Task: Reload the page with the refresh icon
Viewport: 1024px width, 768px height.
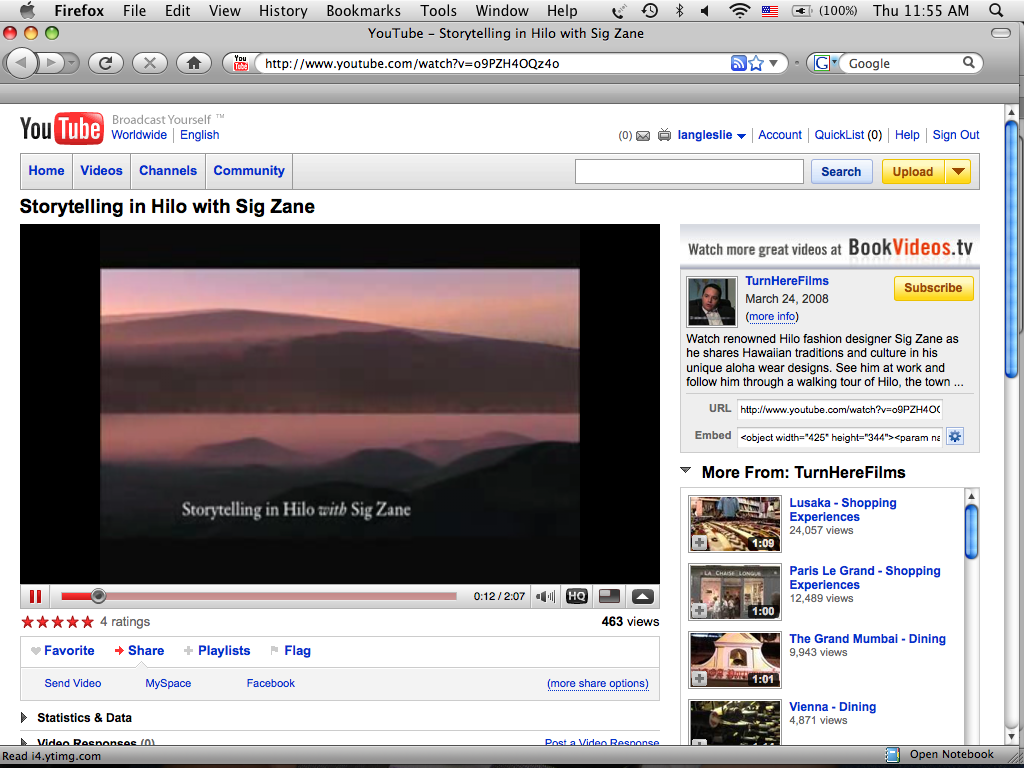Action: click(x=106, y=63)
